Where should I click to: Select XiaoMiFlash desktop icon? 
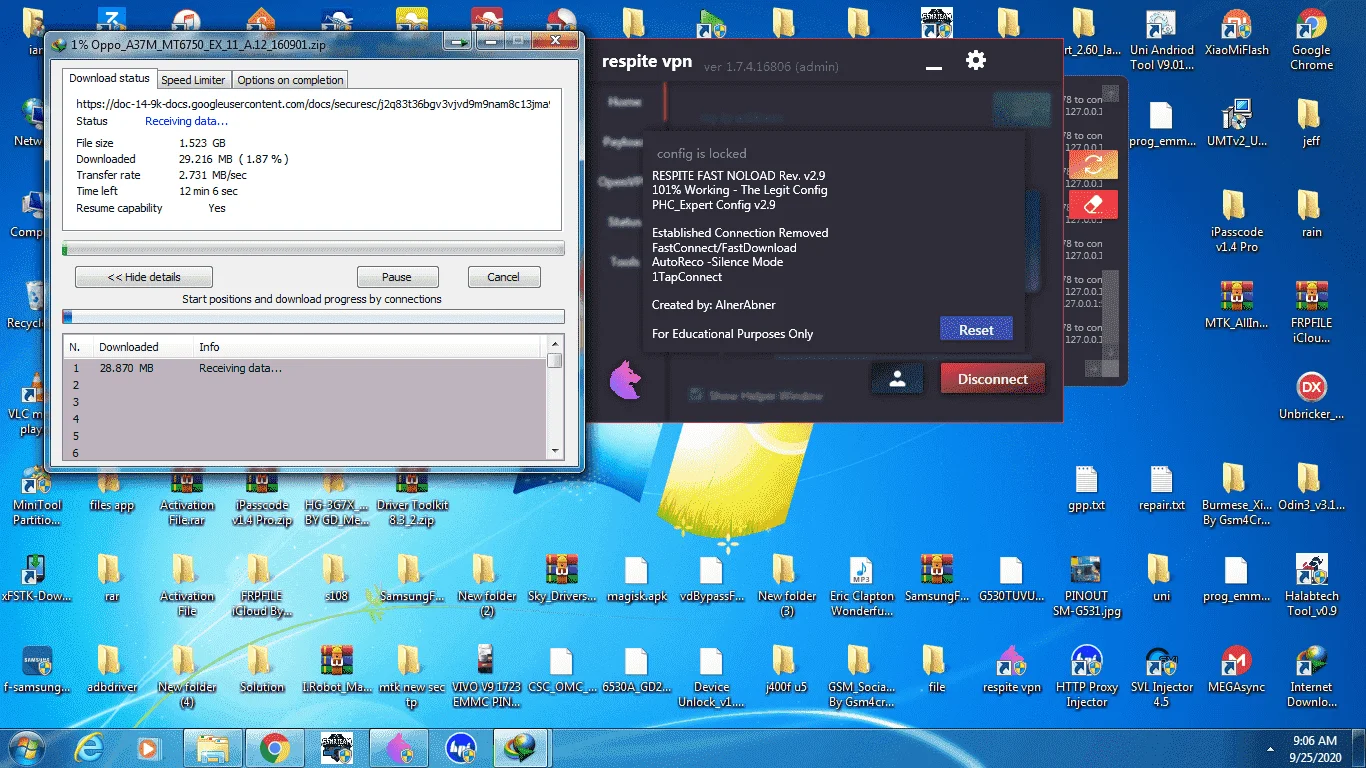[x=1236, y=35]
